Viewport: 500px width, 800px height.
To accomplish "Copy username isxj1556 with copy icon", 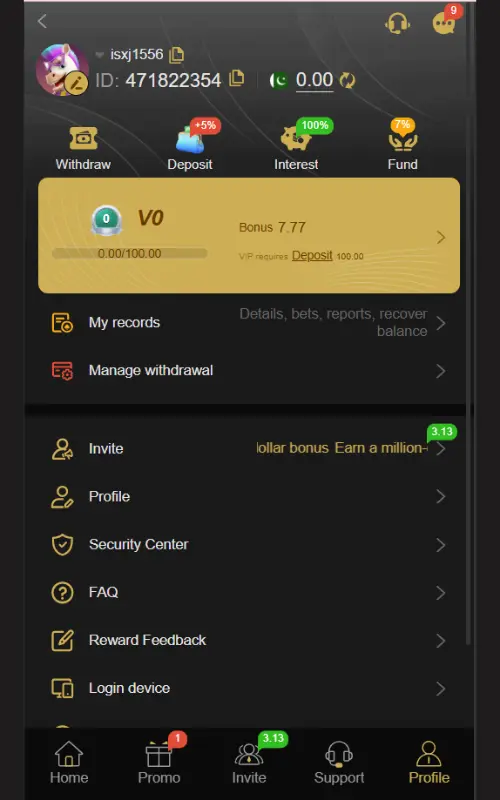I will tap(177, 55).
